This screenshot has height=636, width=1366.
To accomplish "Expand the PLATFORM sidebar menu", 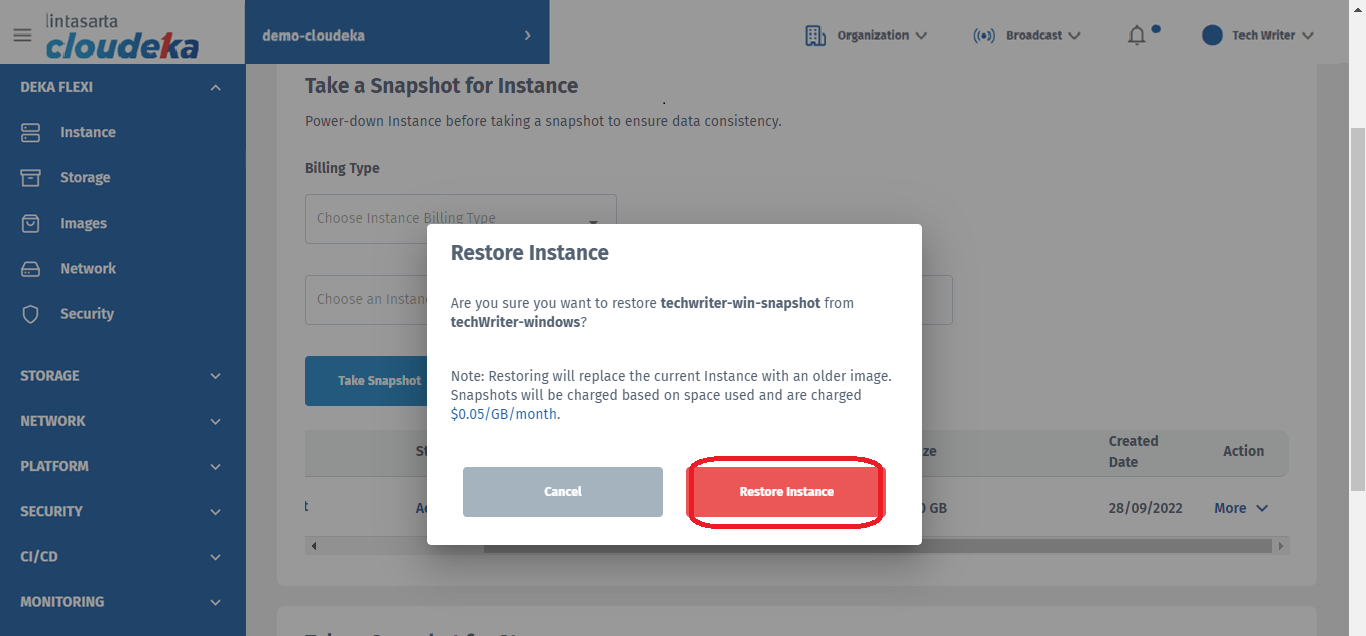I will (215, 466).
